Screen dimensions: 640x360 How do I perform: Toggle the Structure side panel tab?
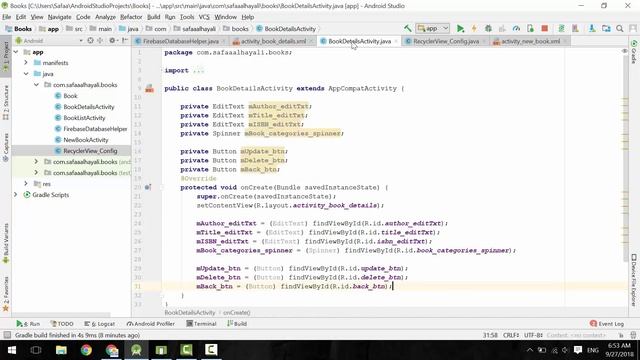point(6,102)
